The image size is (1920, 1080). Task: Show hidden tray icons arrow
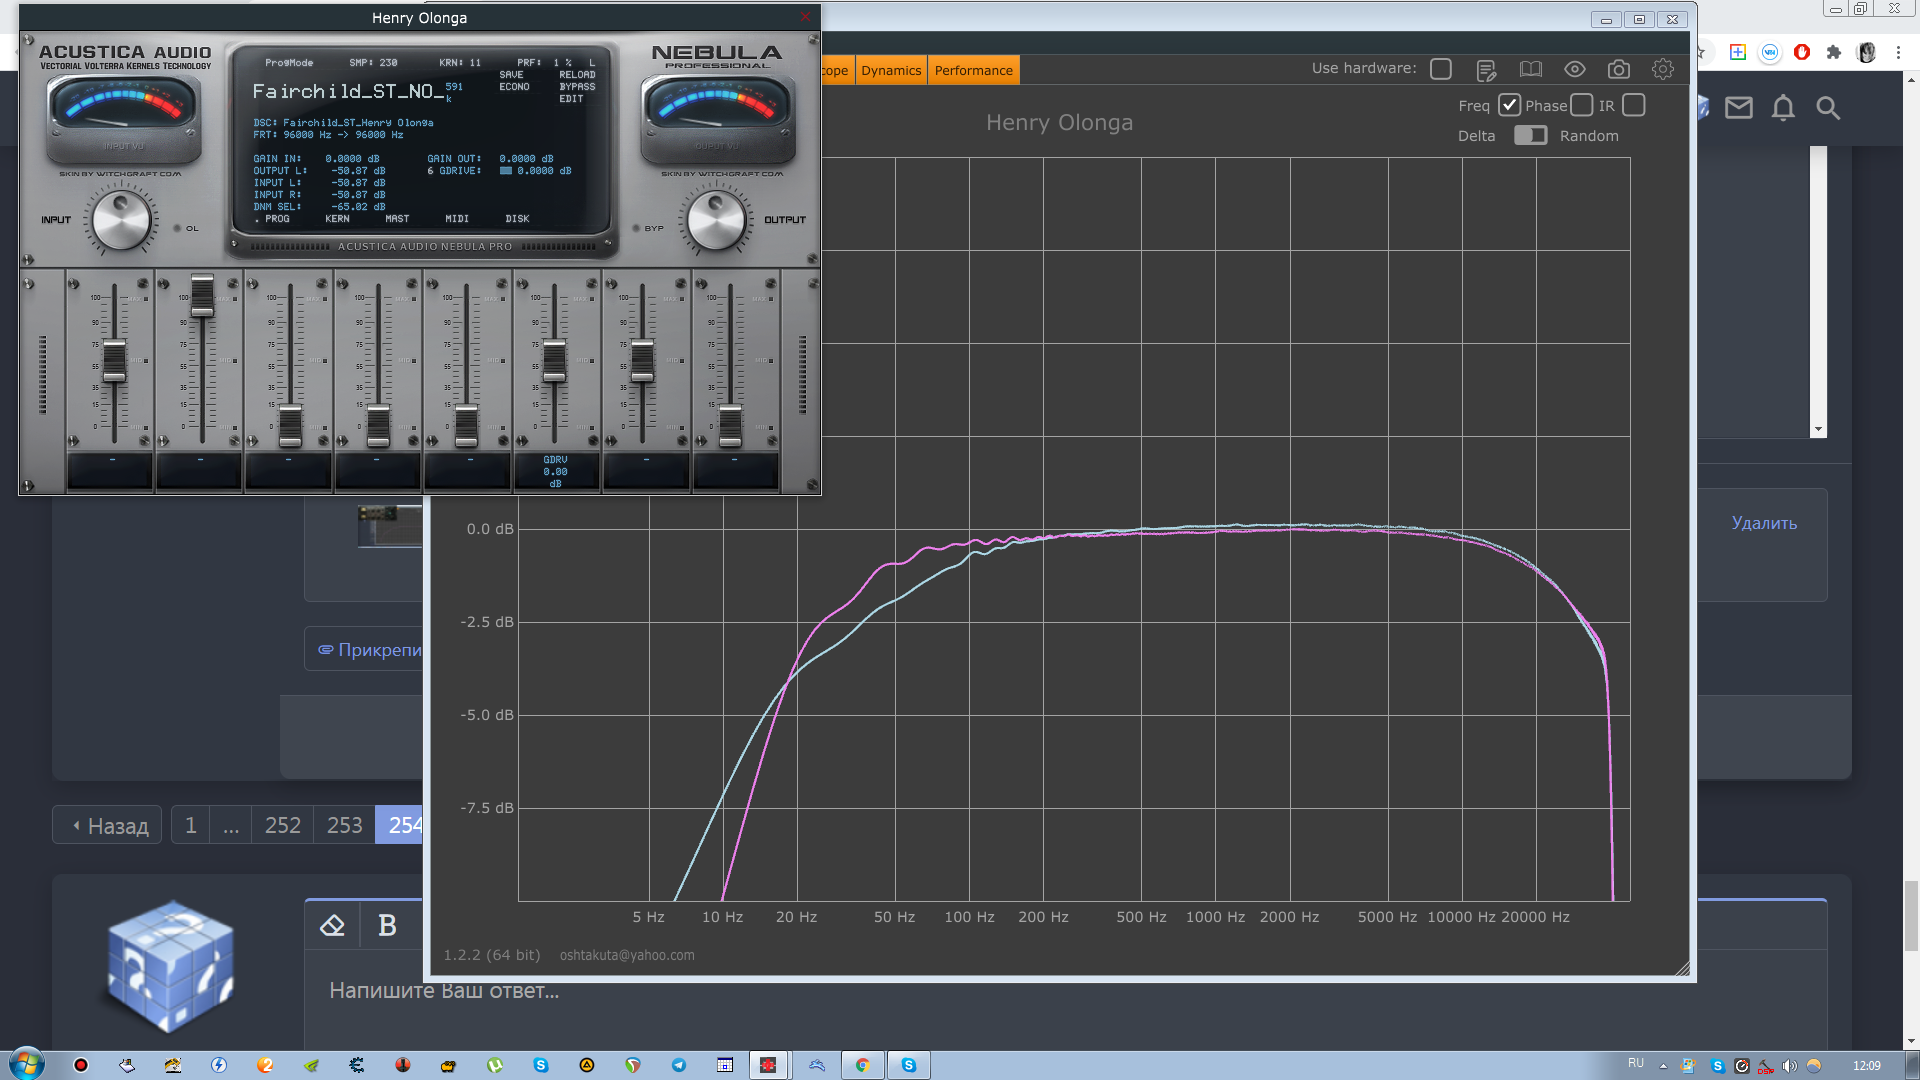pyautogui.click(x=1663, y=1066)
